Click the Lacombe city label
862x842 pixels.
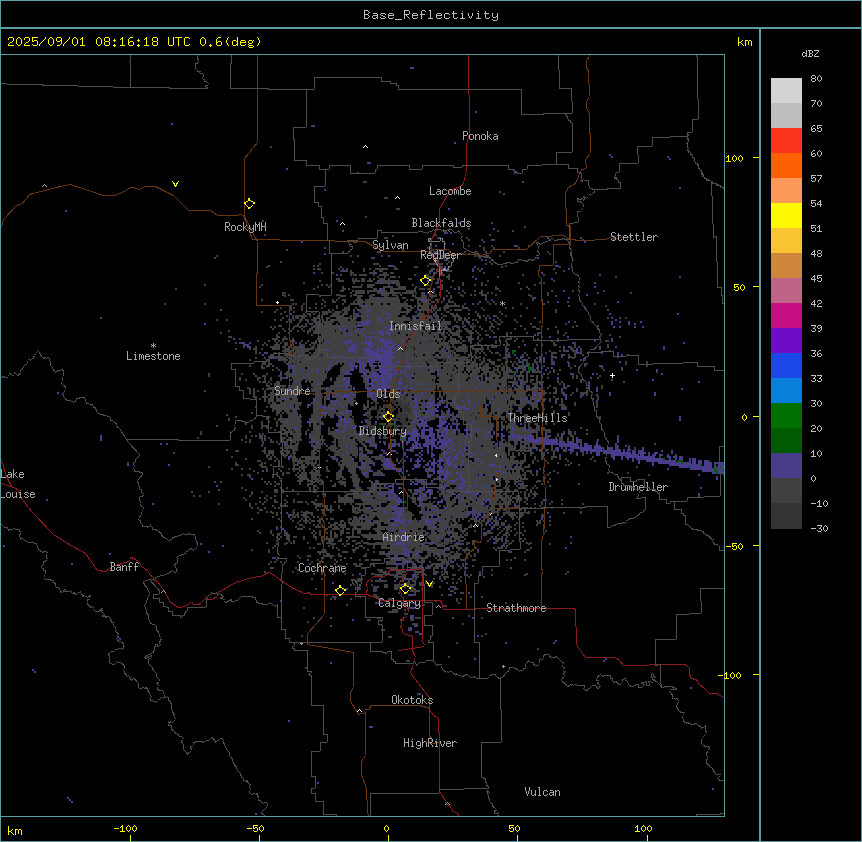pos(450,191)
